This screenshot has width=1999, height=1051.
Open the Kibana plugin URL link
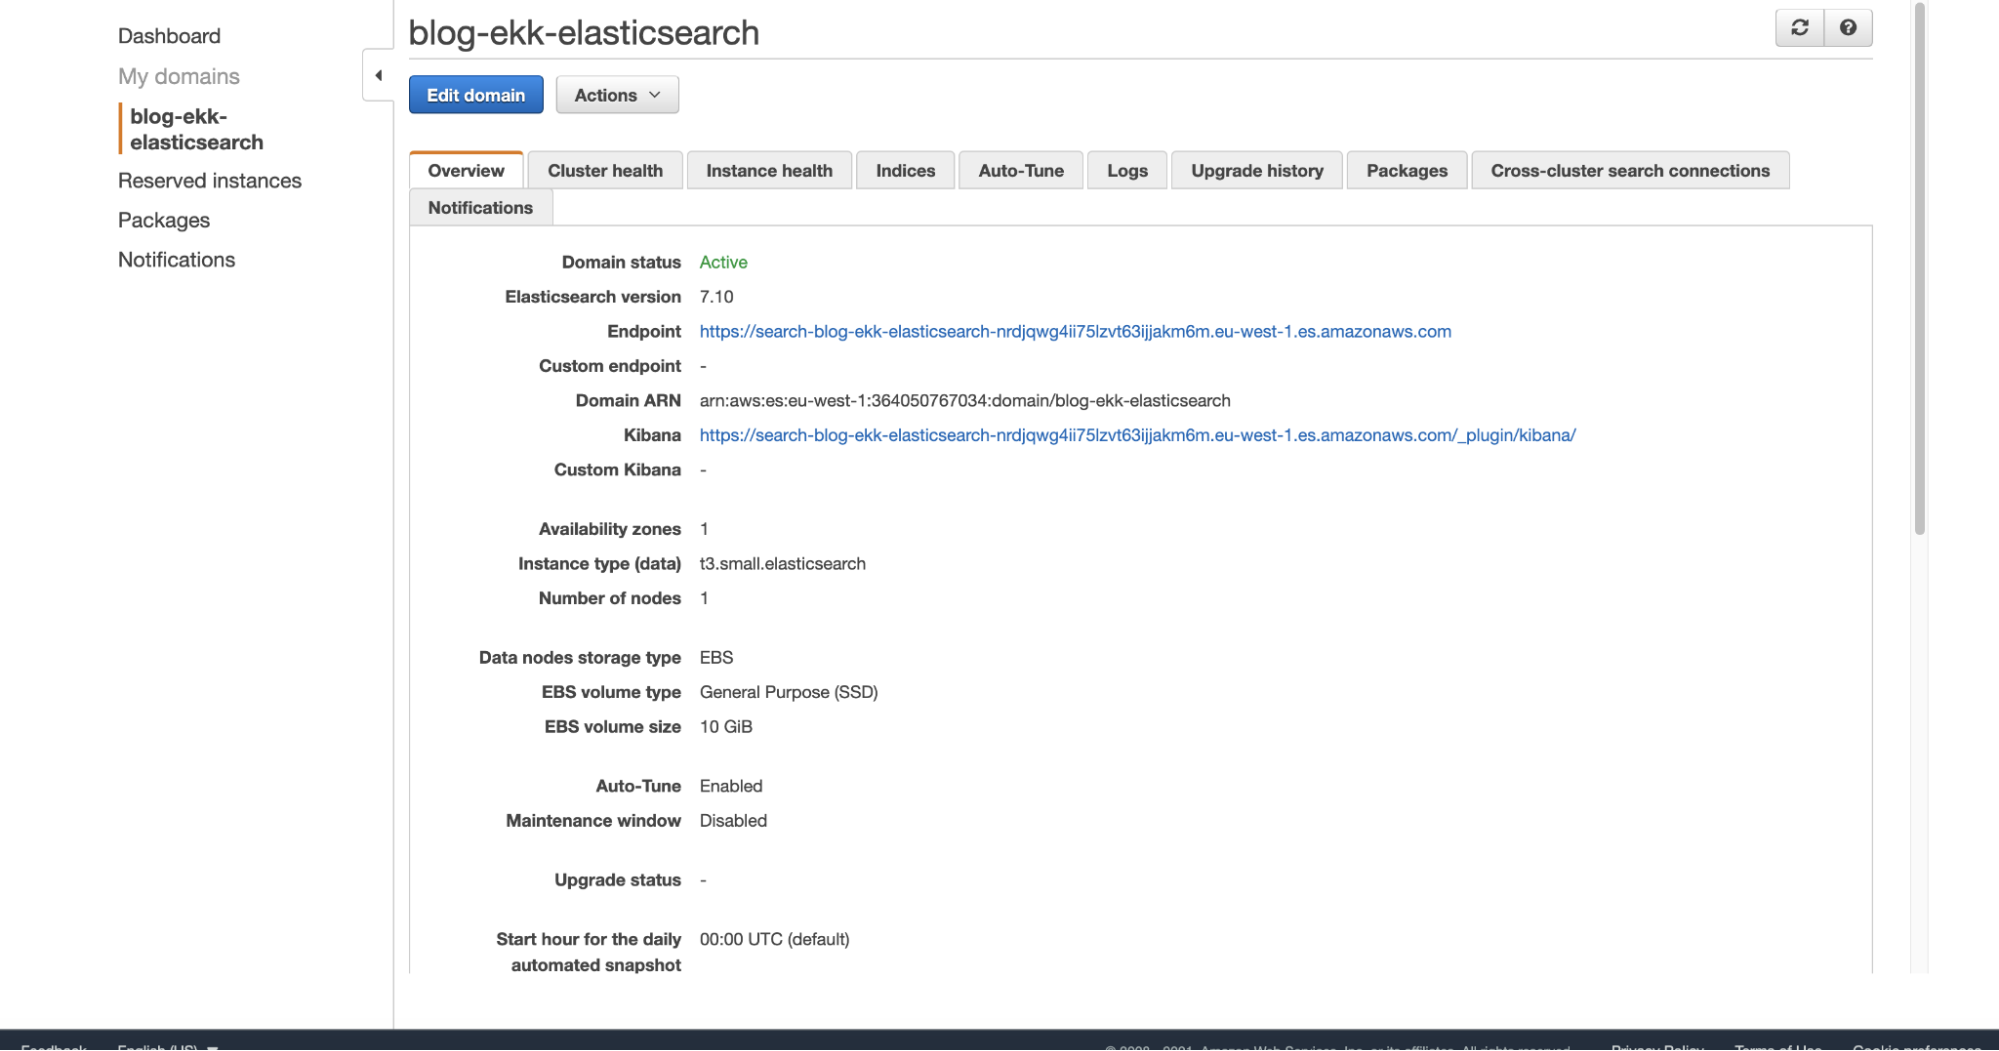point(1136,436)
